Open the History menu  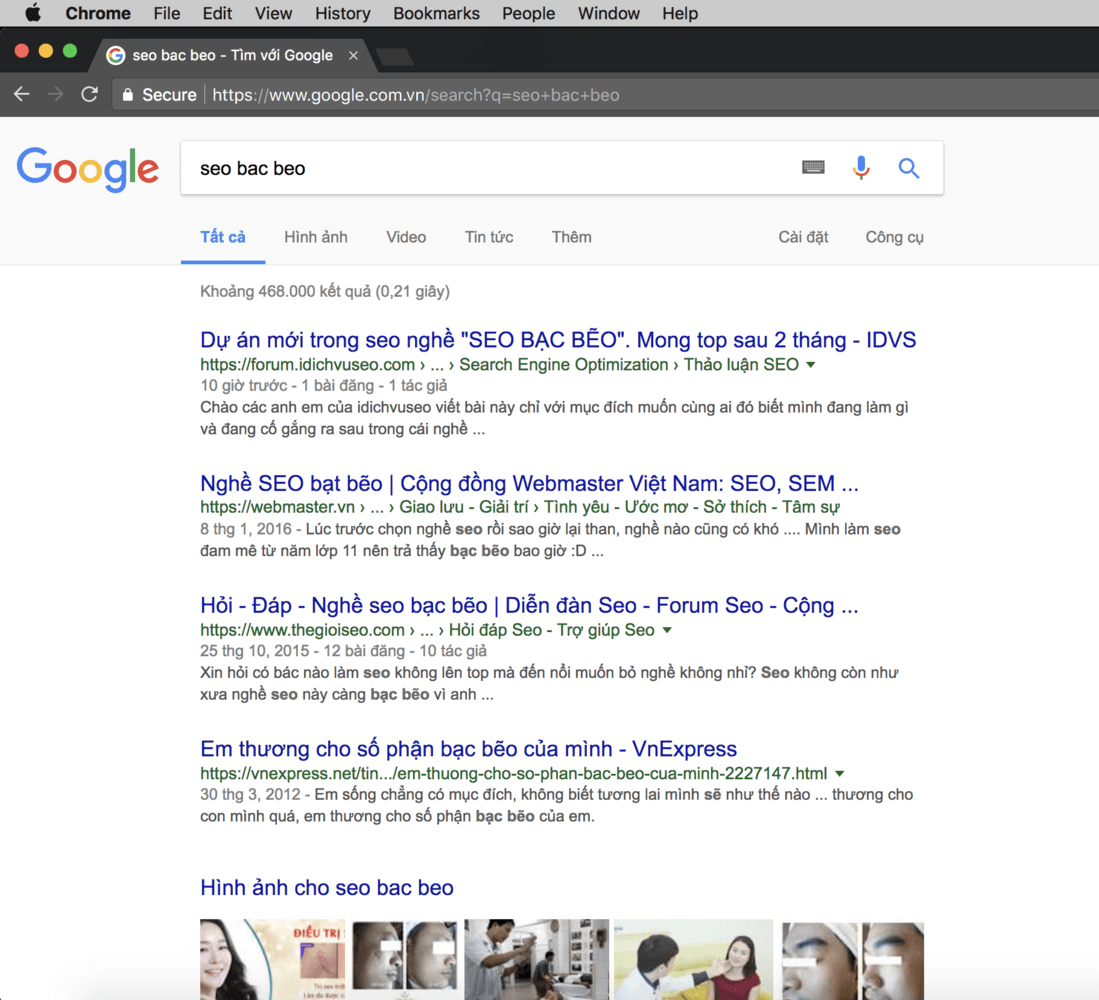(343, 13)
